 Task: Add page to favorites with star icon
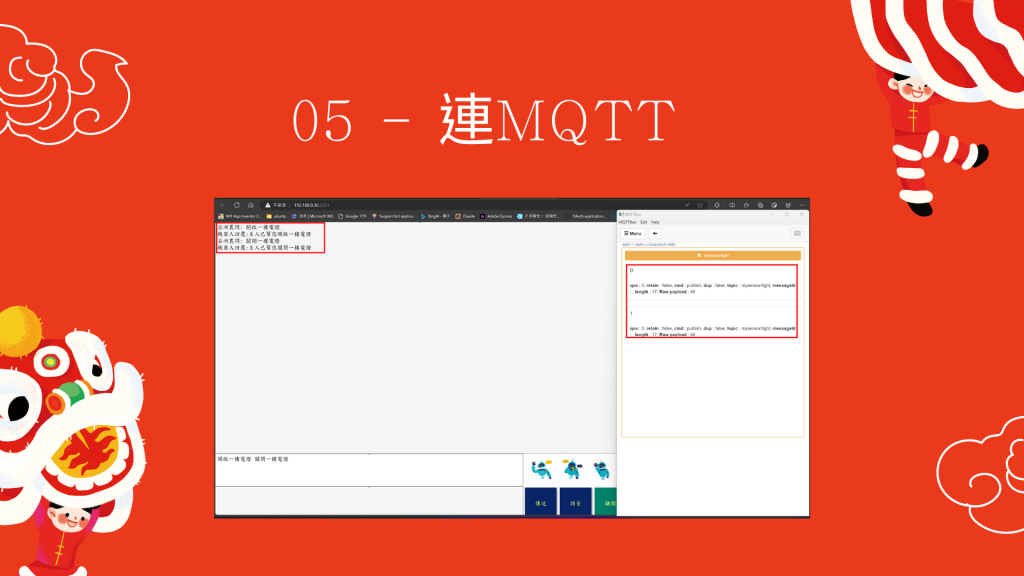click(x=700, y=205)
